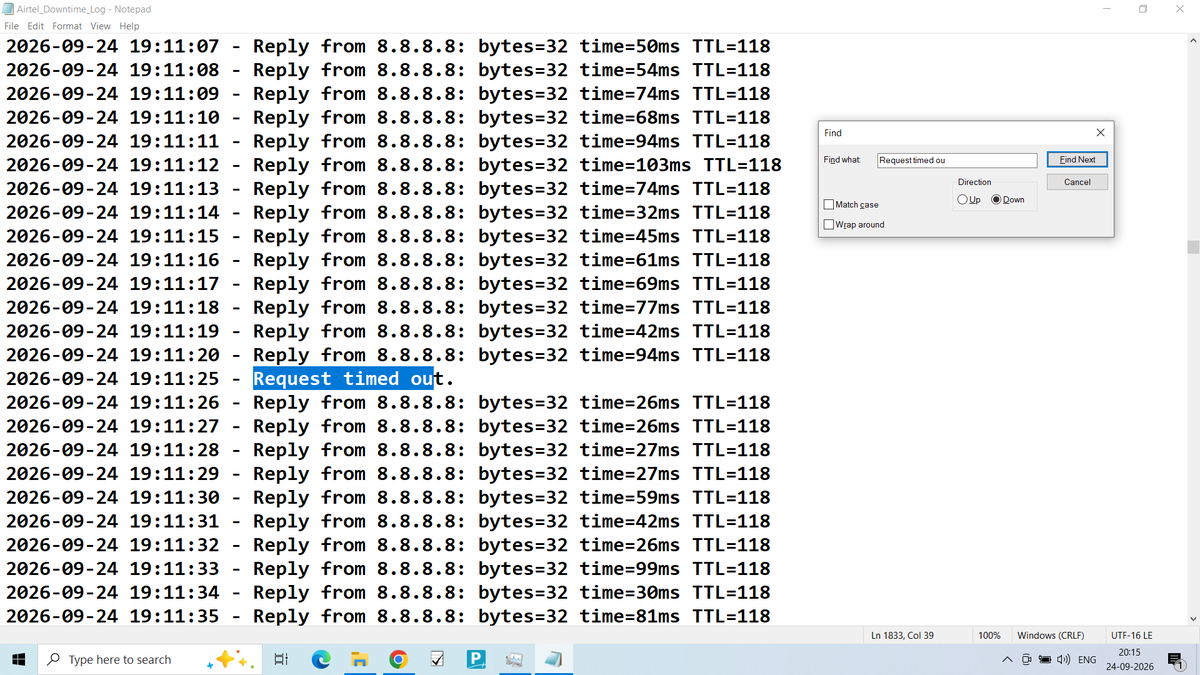
Task: Click the scrollbar up arrow
Action: click(x=1192, y=41)
